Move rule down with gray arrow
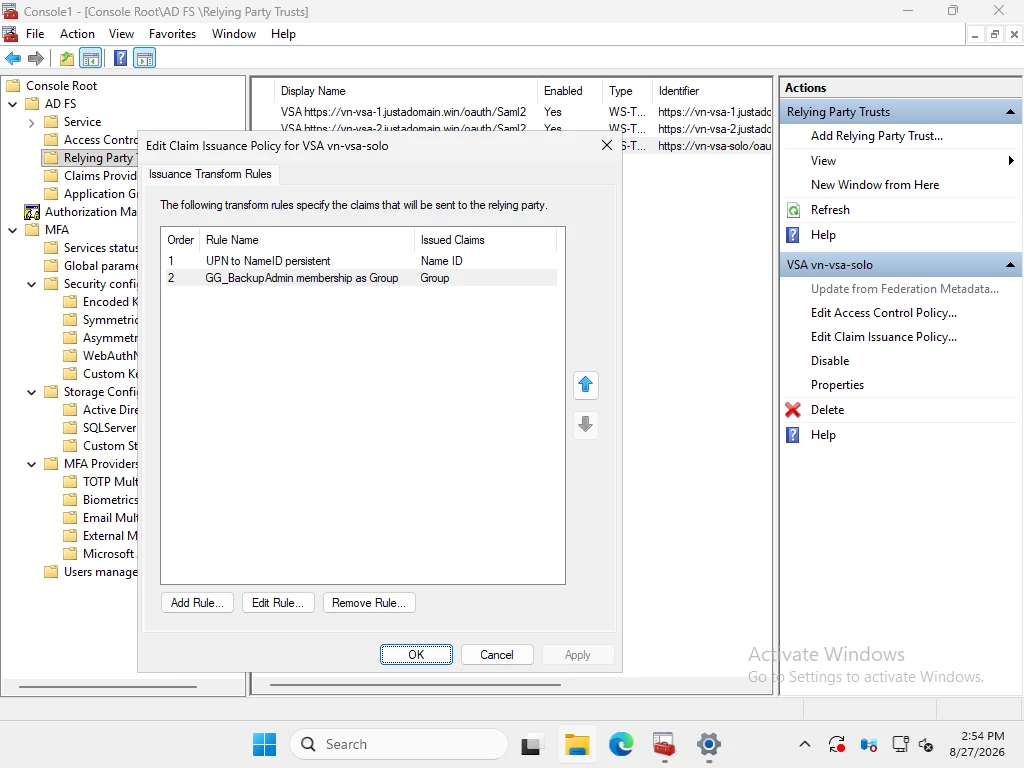 pos(585,424)
